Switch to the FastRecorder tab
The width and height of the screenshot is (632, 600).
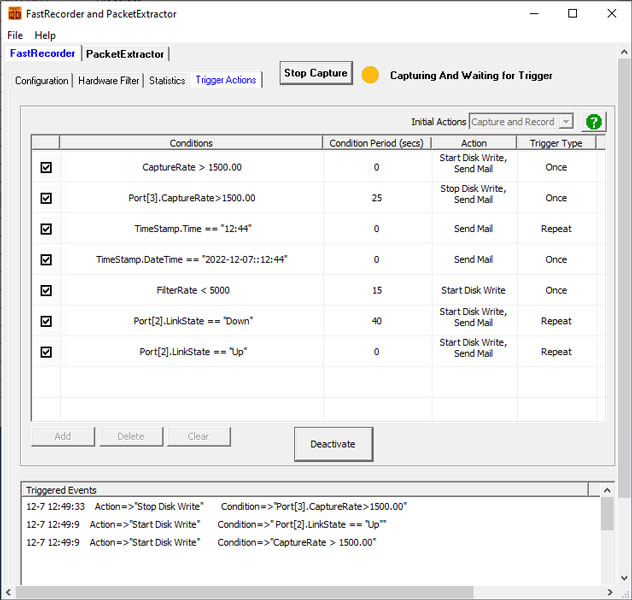click(x=42, y=54)
